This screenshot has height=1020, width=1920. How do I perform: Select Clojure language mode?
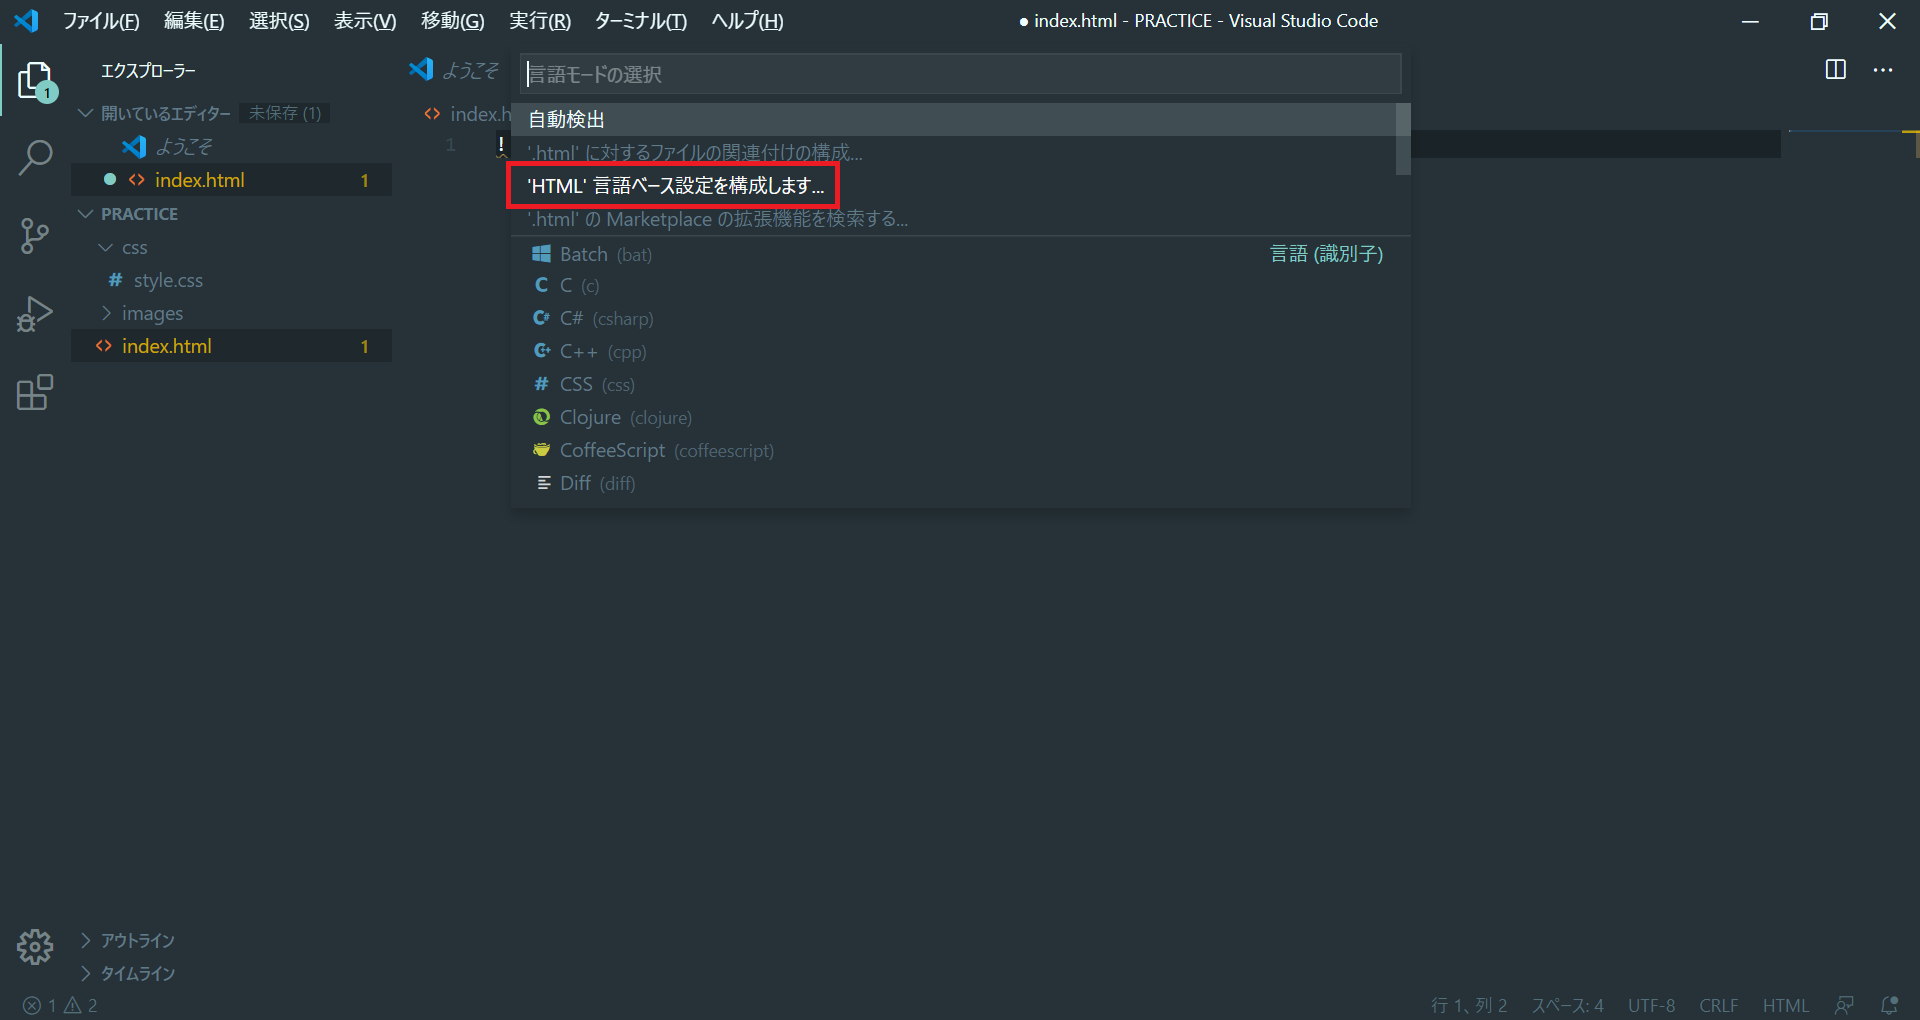click(960, 418)
